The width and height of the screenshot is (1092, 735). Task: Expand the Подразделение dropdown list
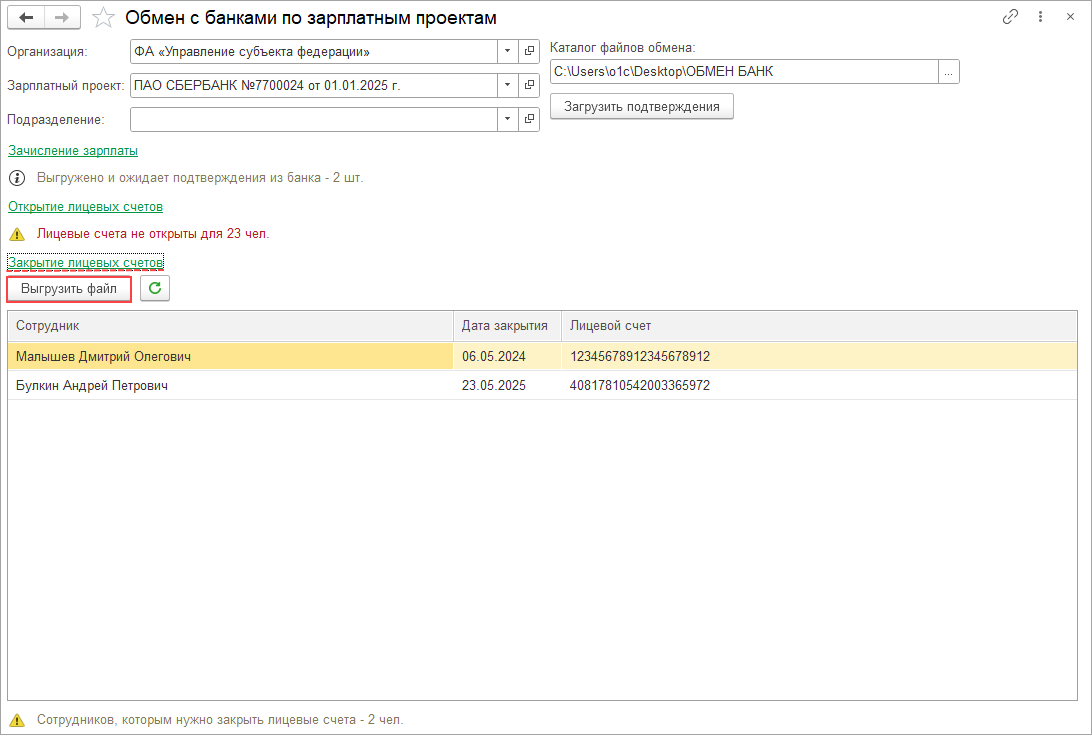pos(507,119)
